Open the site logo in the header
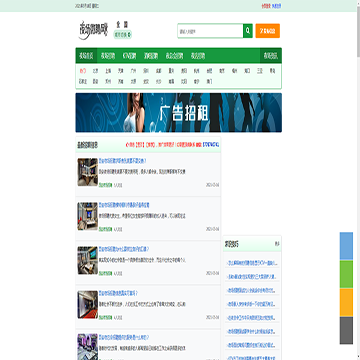The height and width of the screenshot is (360, 360). pyautogui.click(x=94, y=30)
